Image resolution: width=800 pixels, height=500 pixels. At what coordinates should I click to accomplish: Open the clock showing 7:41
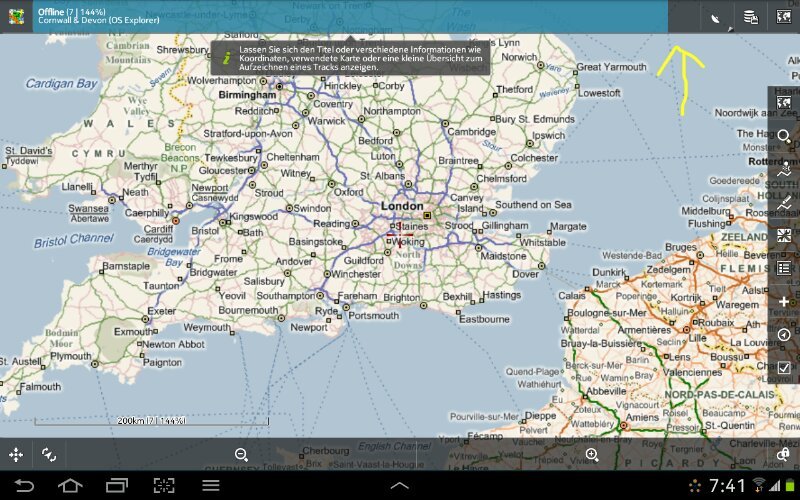(727, 485)
